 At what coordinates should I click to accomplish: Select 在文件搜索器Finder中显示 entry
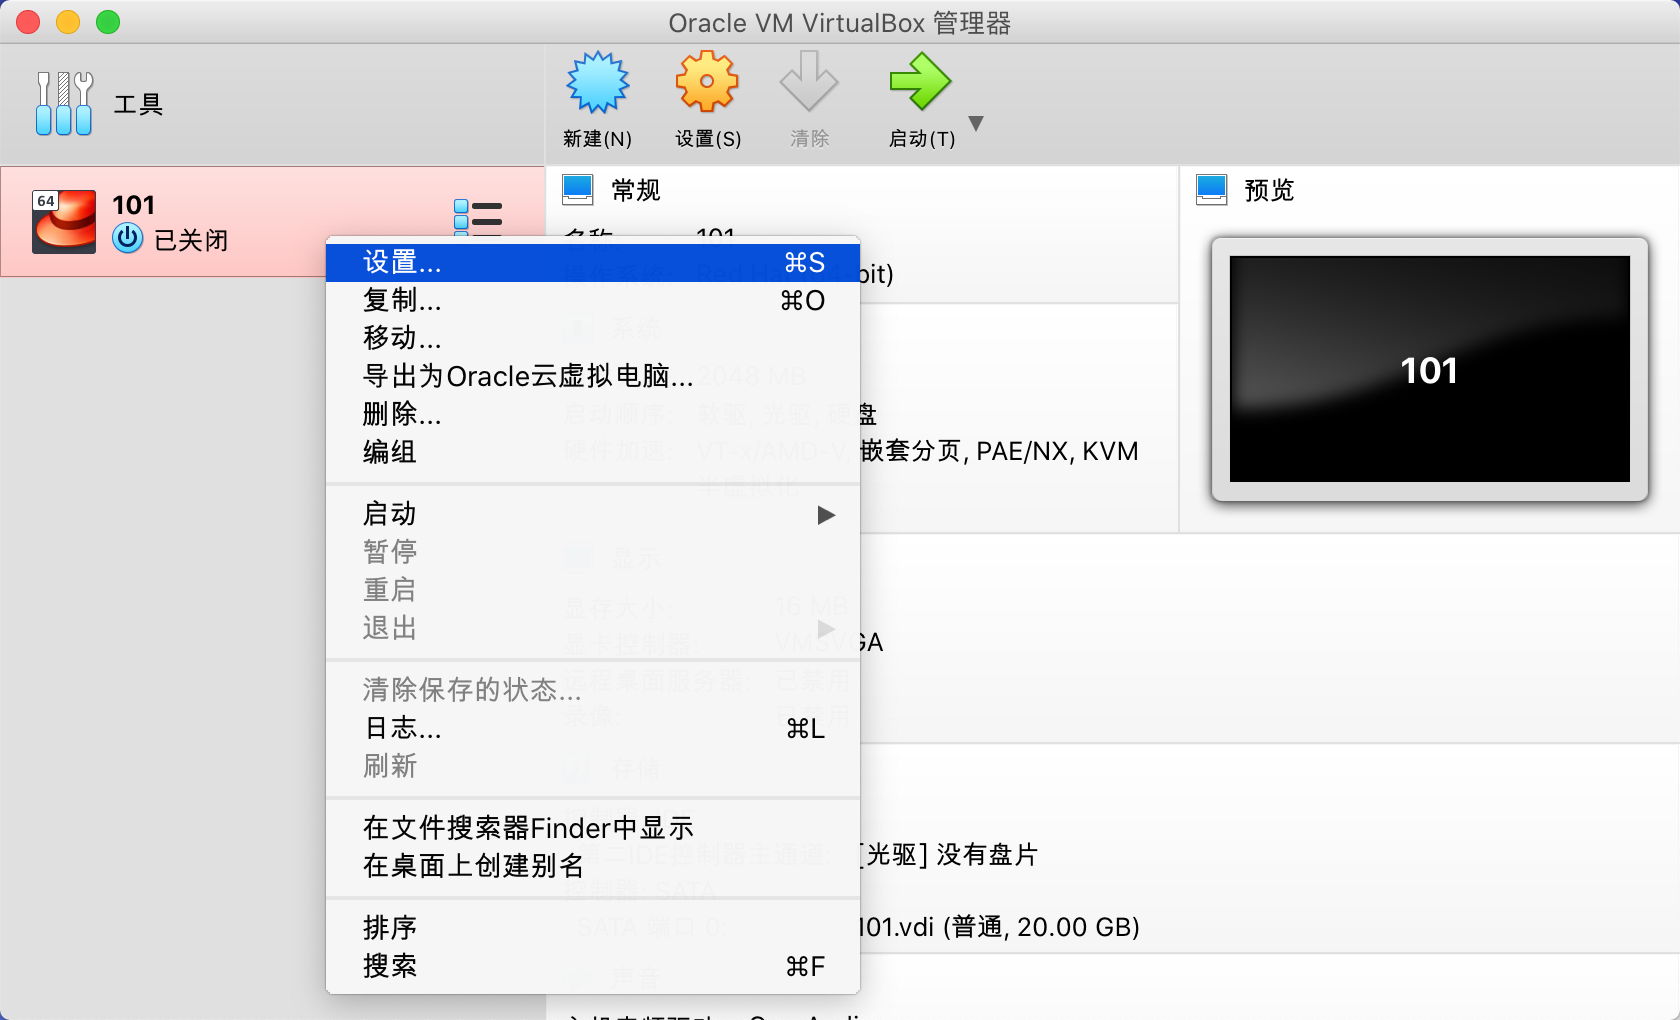(x=593, y=829)
